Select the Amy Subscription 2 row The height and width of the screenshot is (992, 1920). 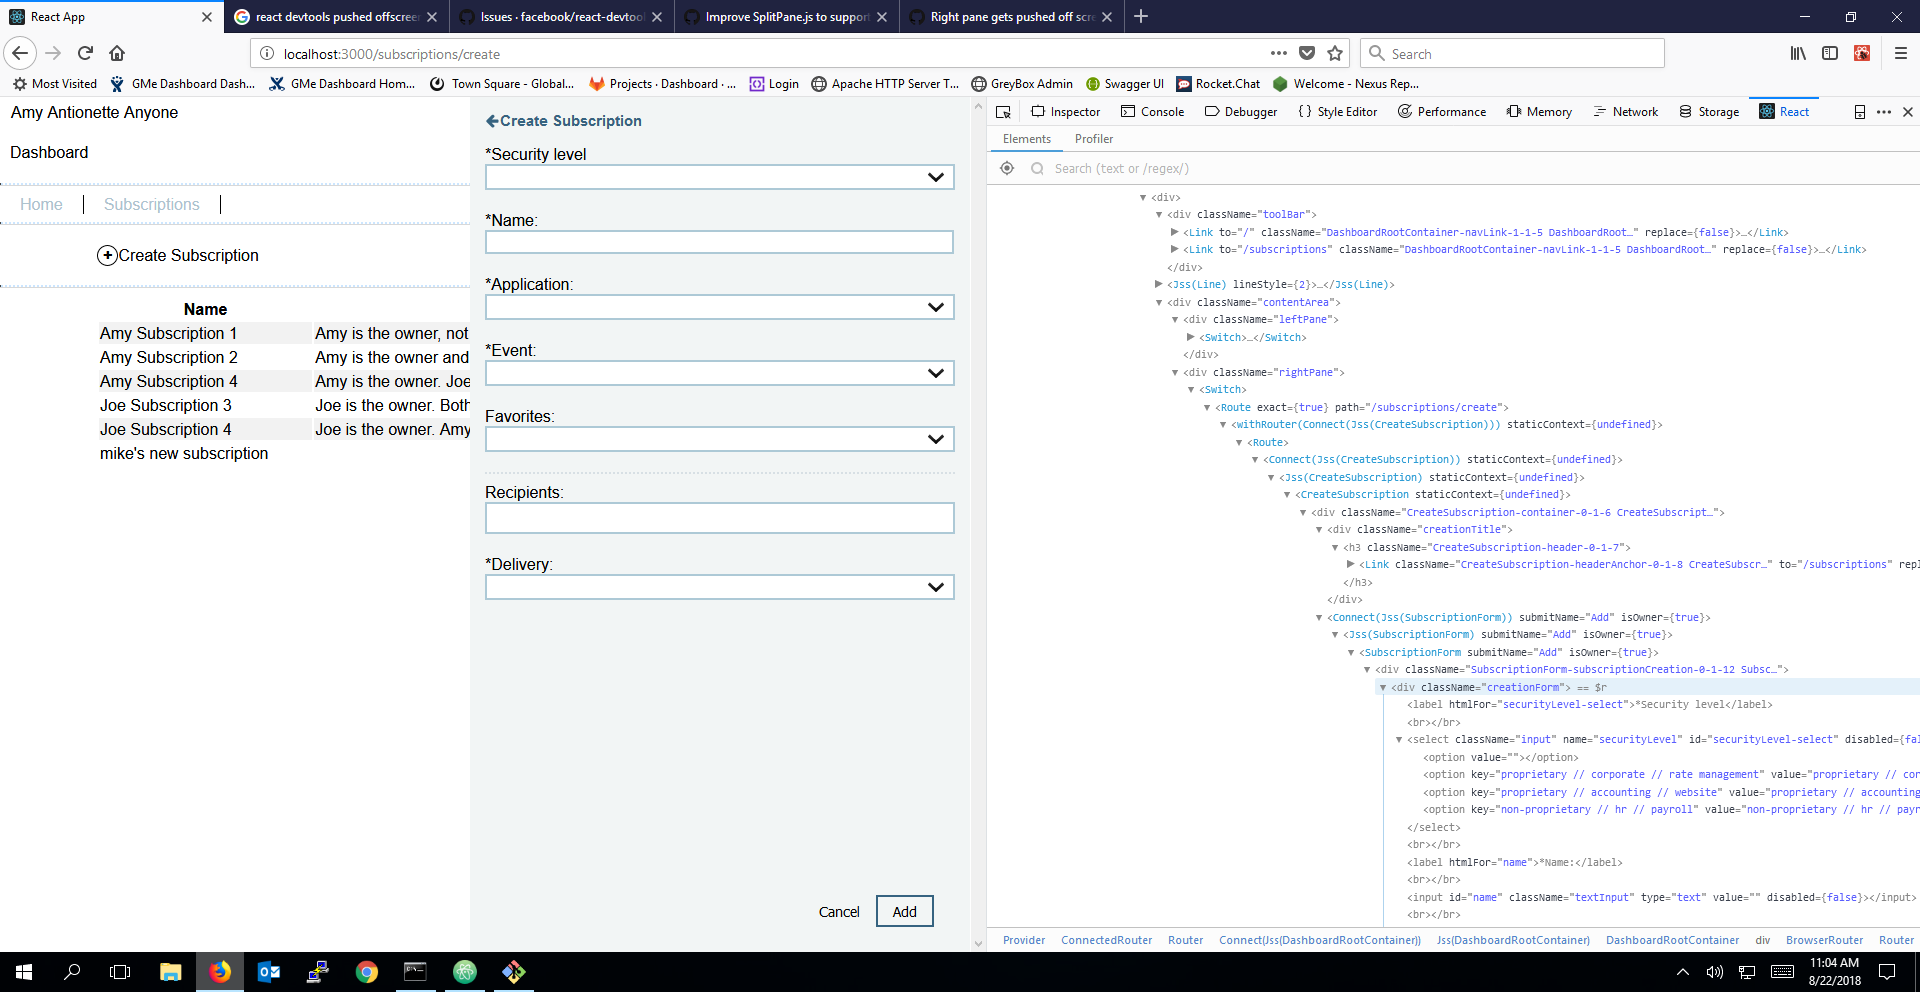point(284,357)
